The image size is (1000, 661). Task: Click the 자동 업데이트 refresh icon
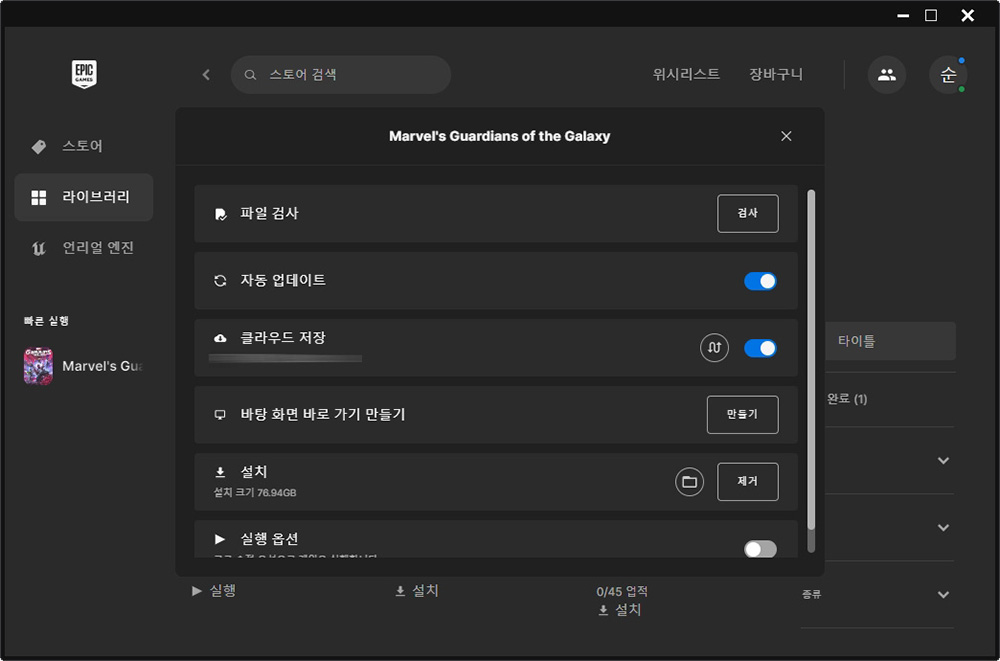tap(221, 281)
